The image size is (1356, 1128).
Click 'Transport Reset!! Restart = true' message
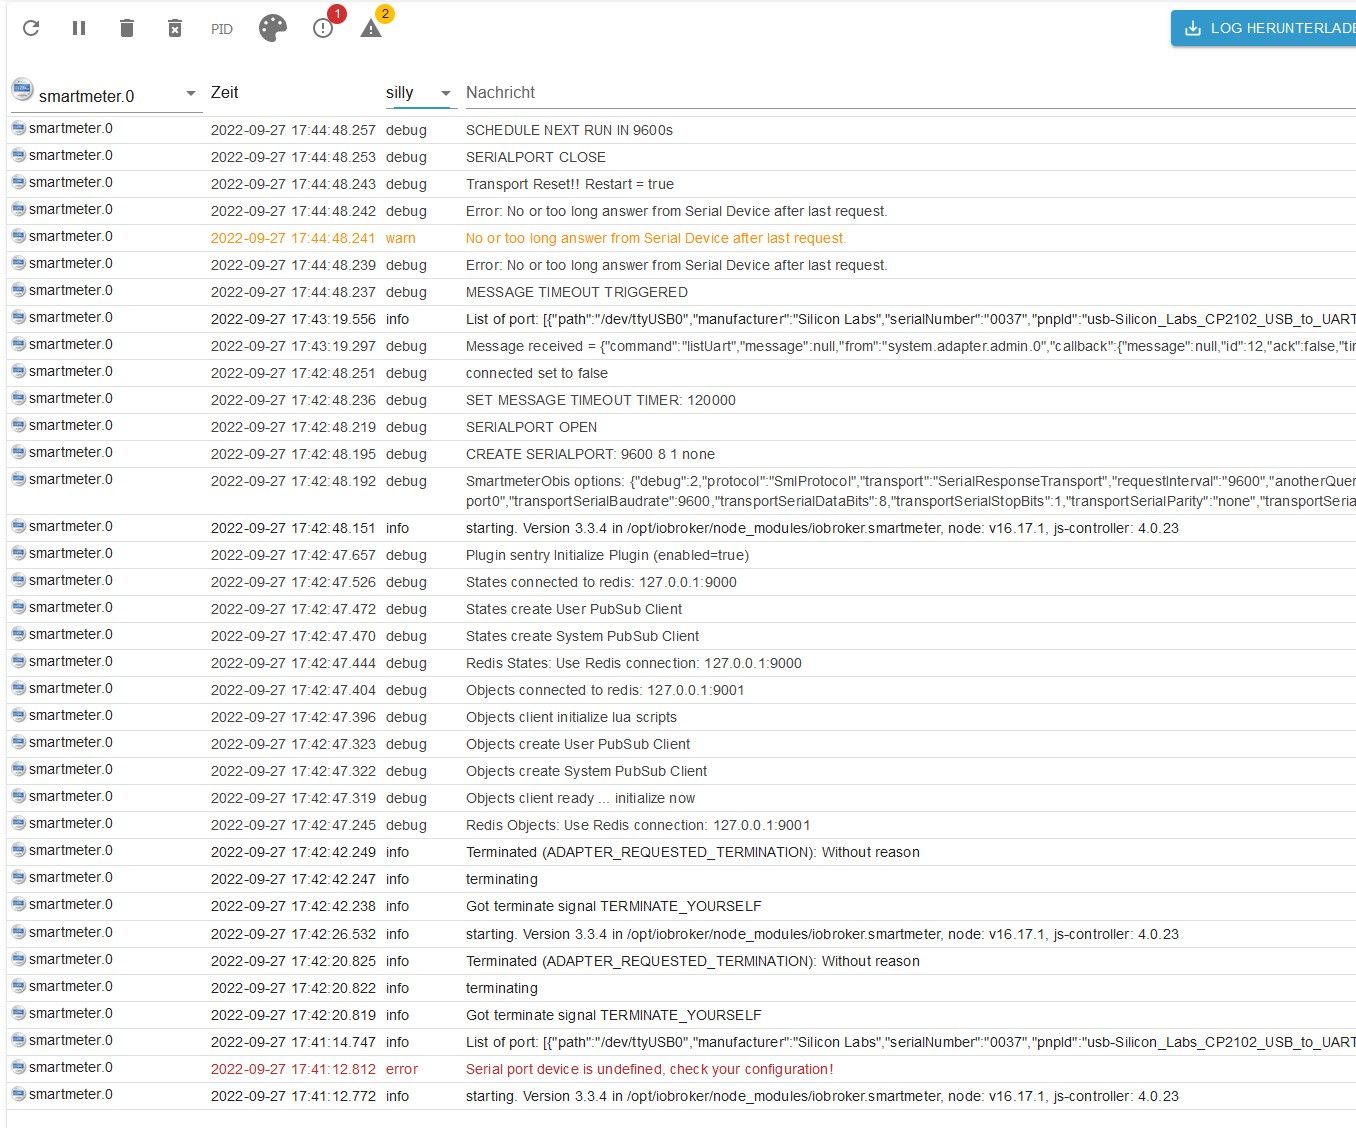570,184
